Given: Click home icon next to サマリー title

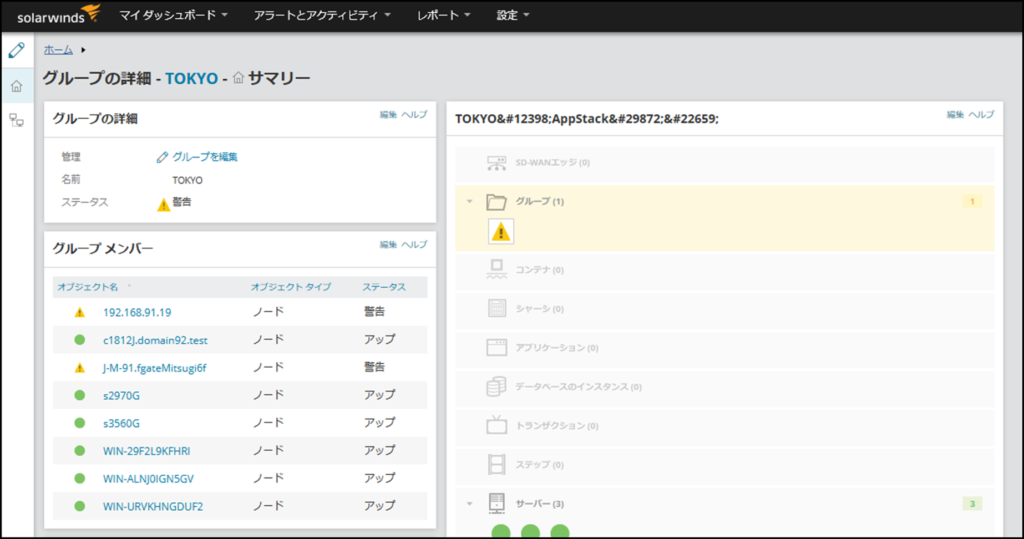Looking at the screenshot, I should coord(238,78).
